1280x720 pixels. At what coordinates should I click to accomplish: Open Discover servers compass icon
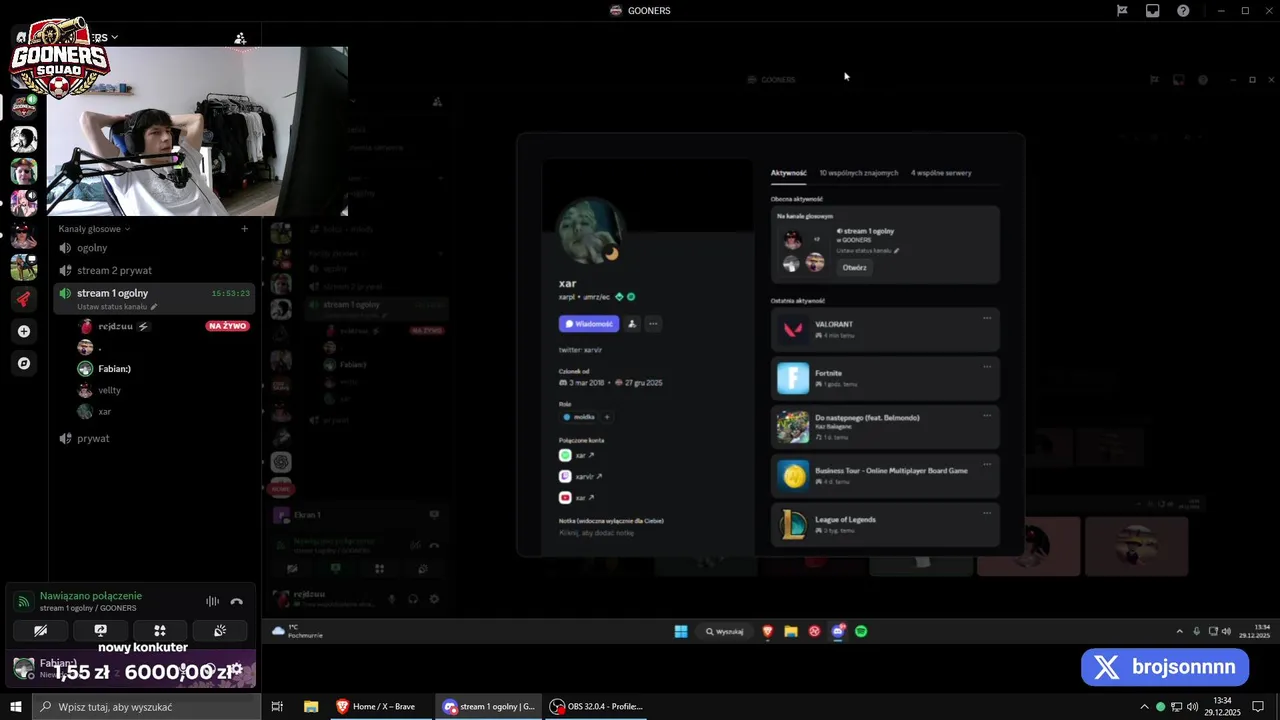24,363
